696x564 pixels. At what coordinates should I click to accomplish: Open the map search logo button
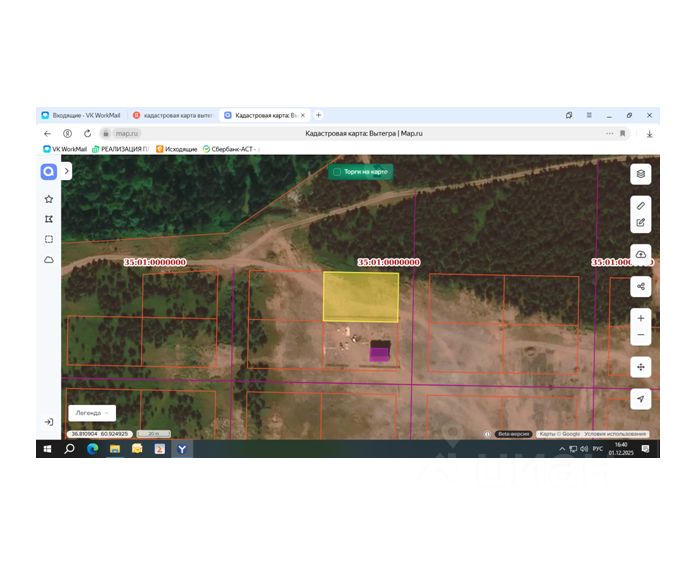click(49, 171)
